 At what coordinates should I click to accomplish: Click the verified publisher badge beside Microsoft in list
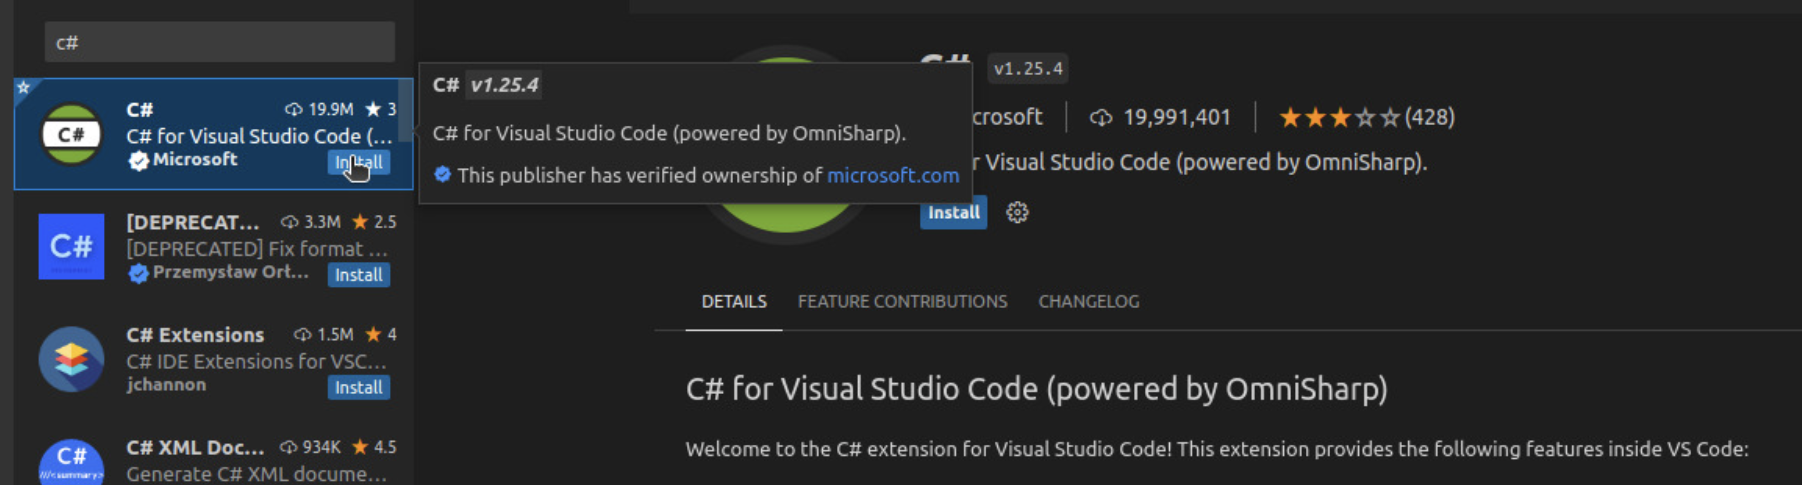coord(138,160)
